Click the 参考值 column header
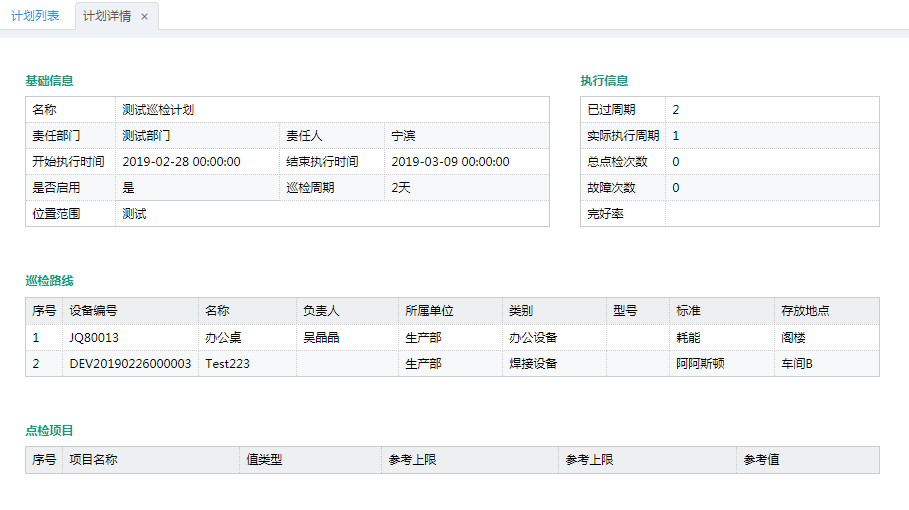Viewport: 909px width, 510px height. click(808, 460)
